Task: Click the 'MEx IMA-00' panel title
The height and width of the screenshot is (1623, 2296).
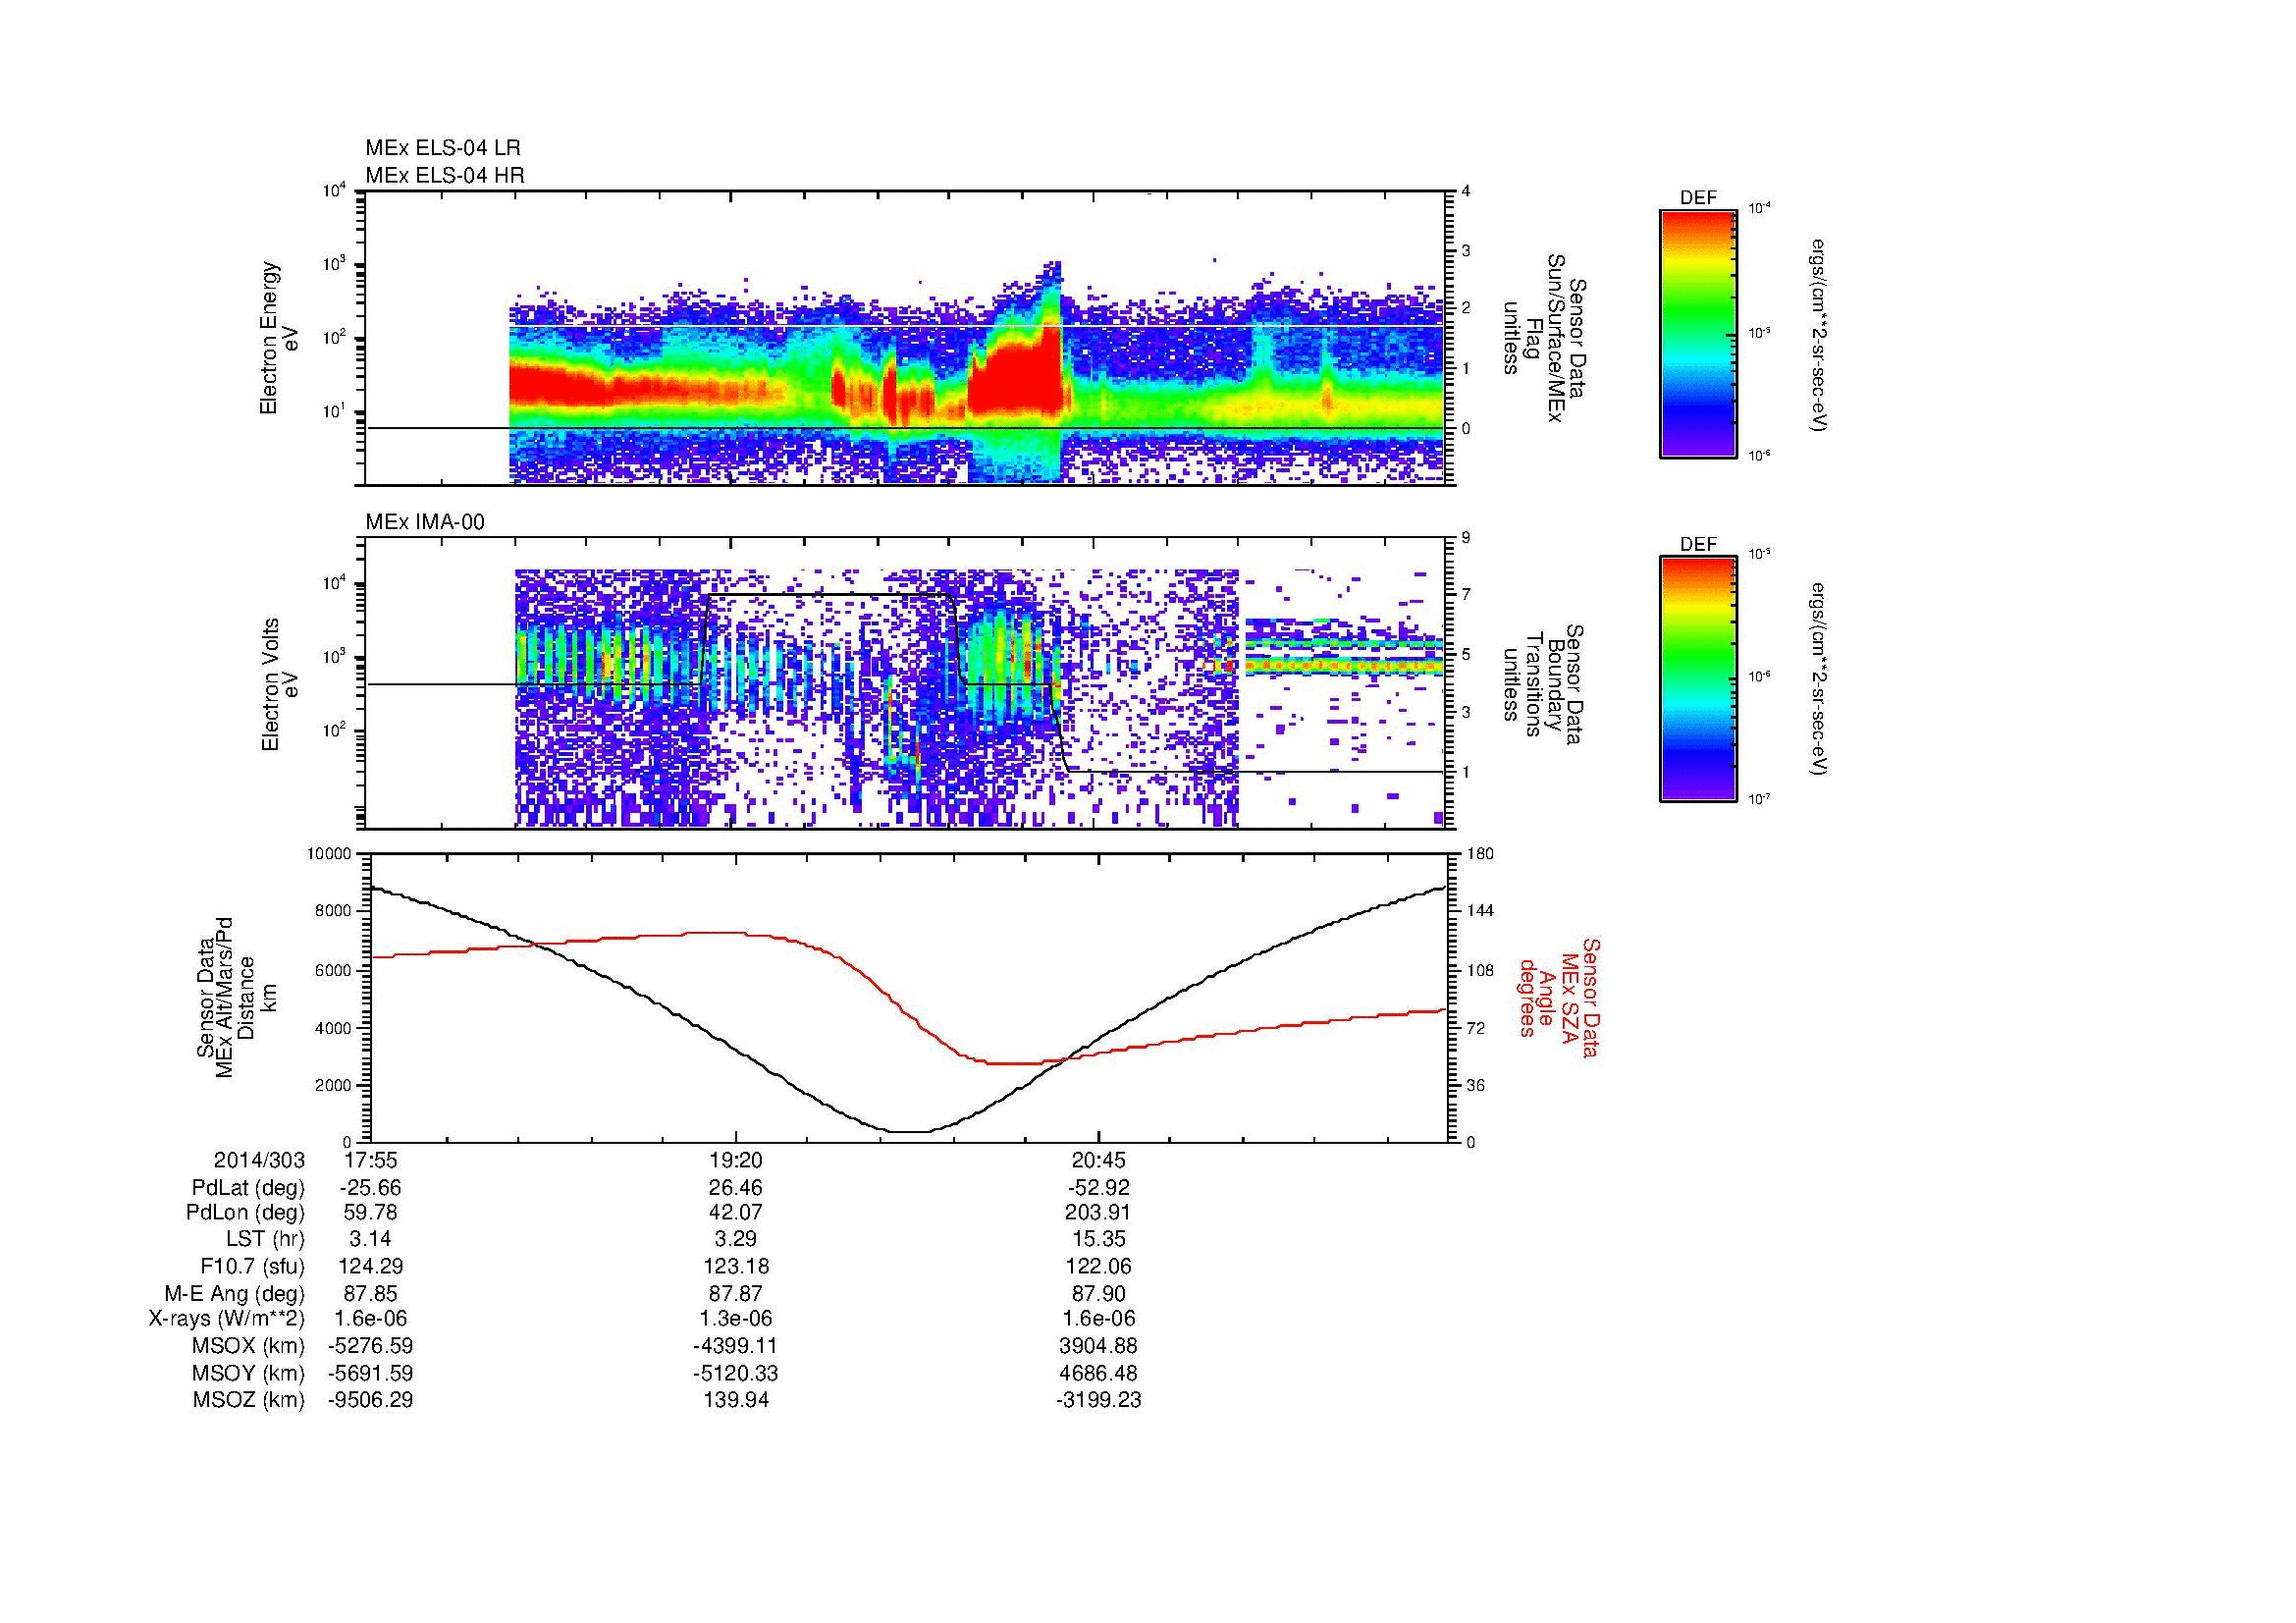Action: tap(424, 522)
